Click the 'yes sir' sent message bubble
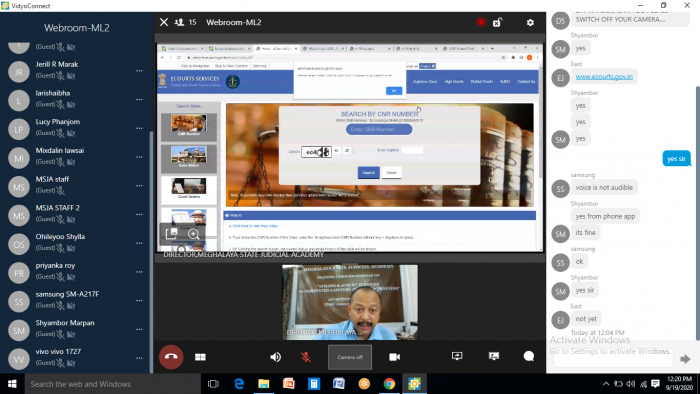 676,158
